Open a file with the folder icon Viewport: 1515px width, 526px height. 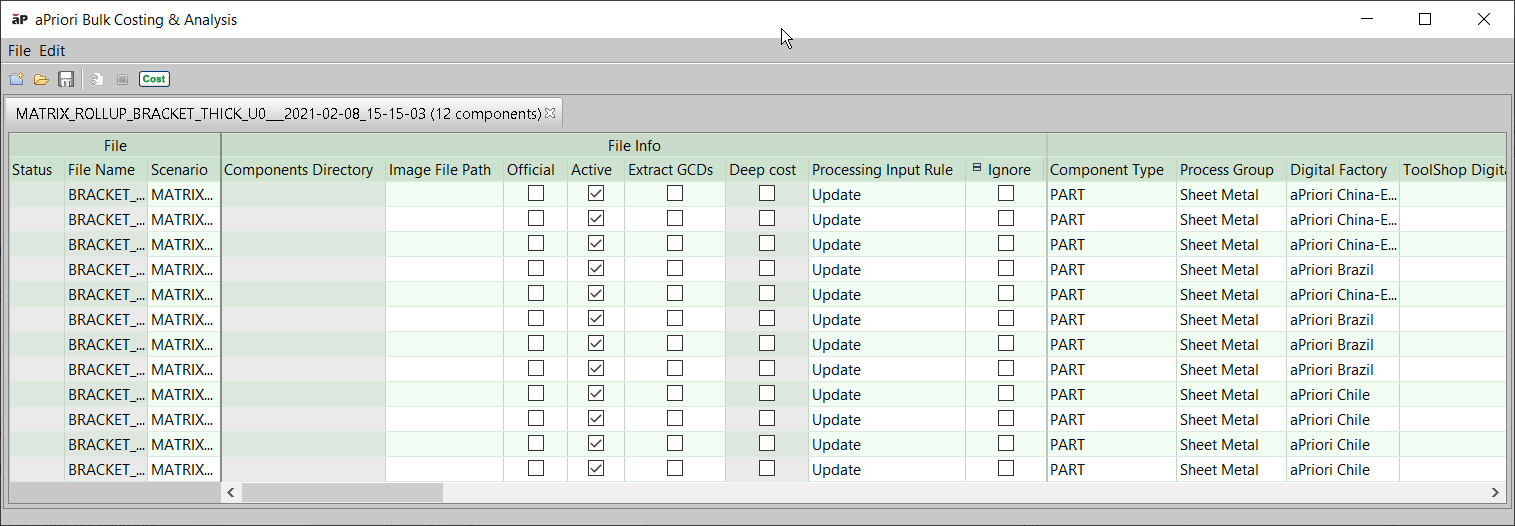coord(41,79)
